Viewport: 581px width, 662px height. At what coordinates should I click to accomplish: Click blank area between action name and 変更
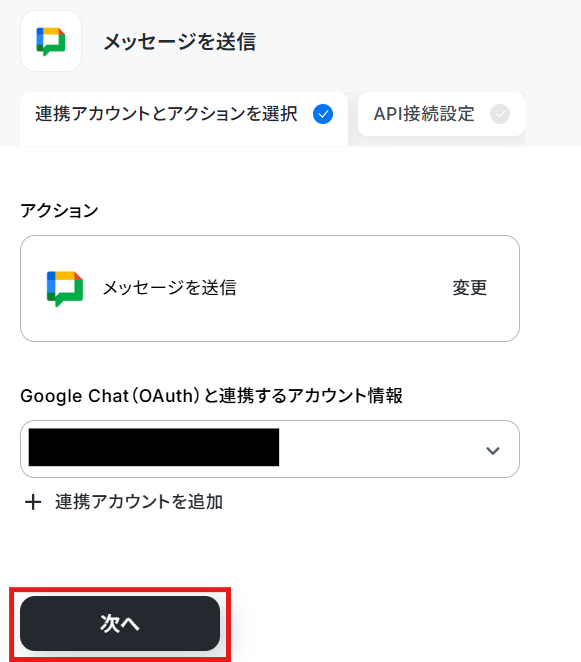point(344,288)
